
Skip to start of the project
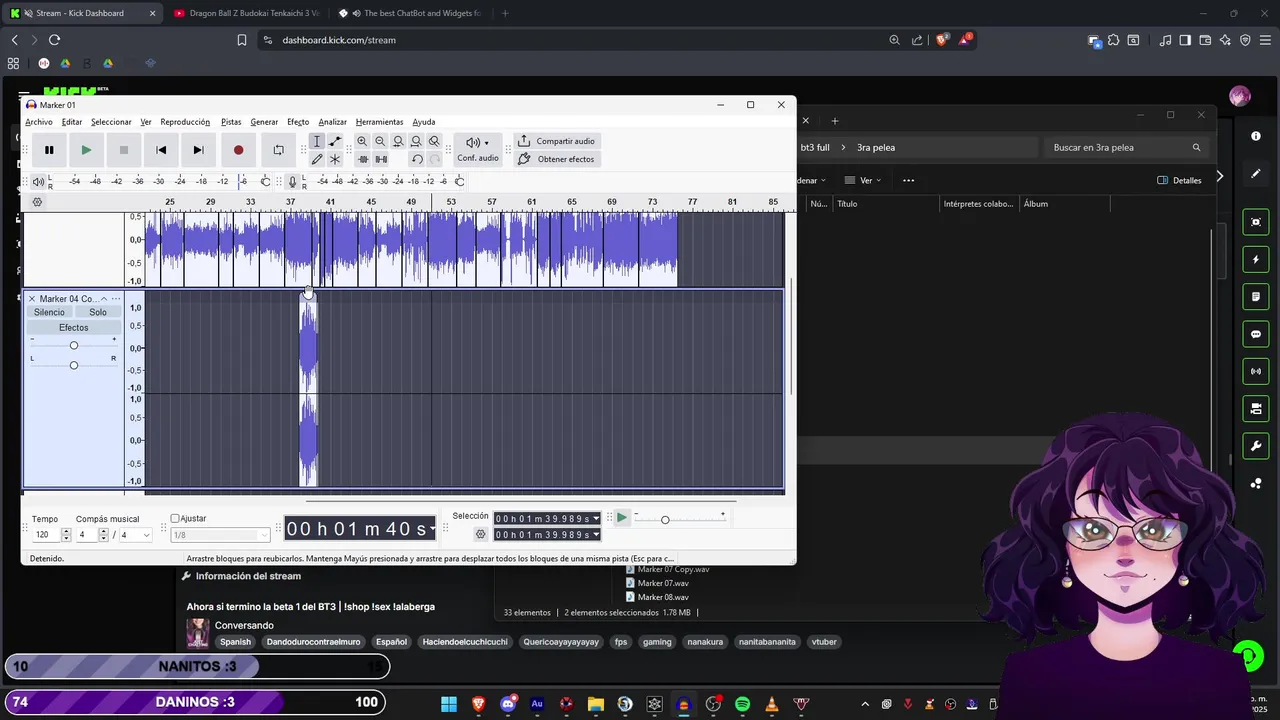click(161, 150)
